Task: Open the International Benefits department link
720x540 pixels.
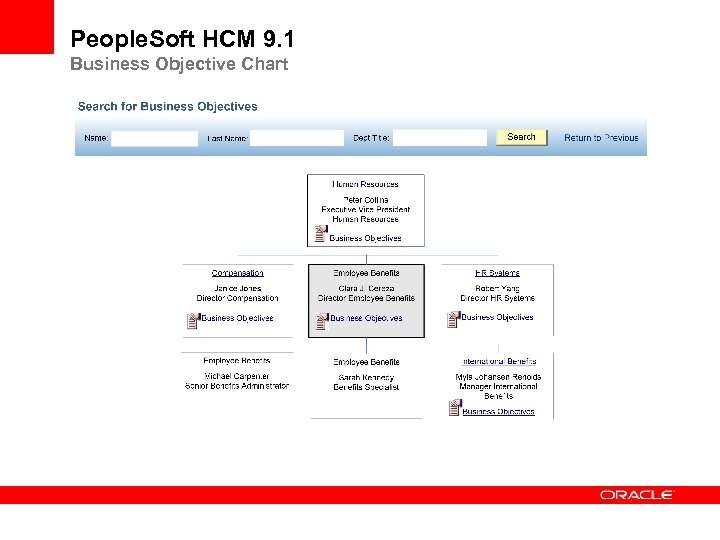Action: click(x=499, y=361)
